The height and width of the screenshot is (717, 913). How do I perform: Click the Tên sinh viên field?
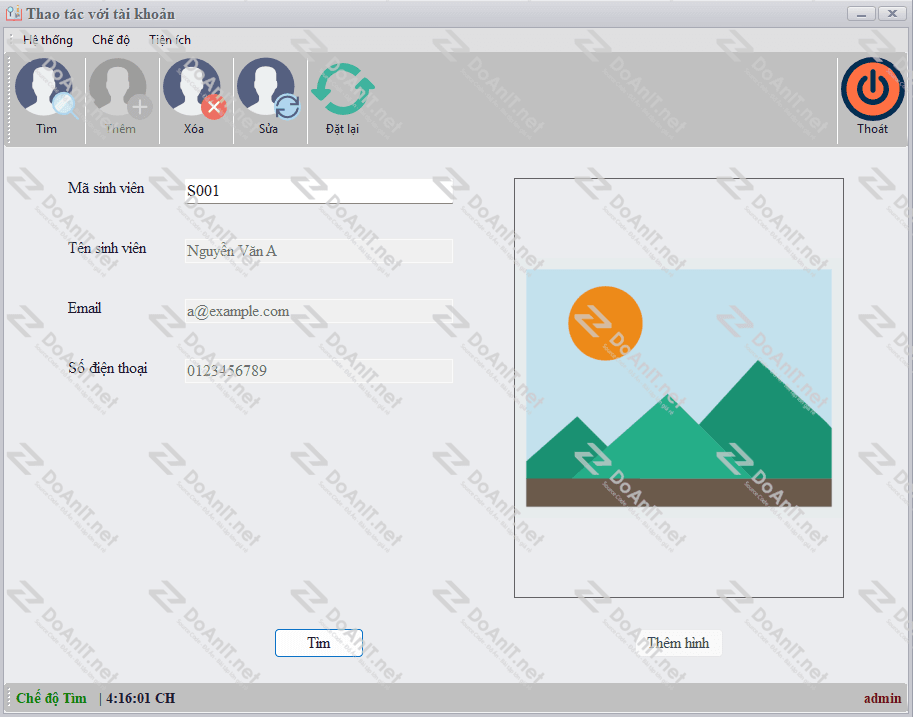(x=319, y=251)
